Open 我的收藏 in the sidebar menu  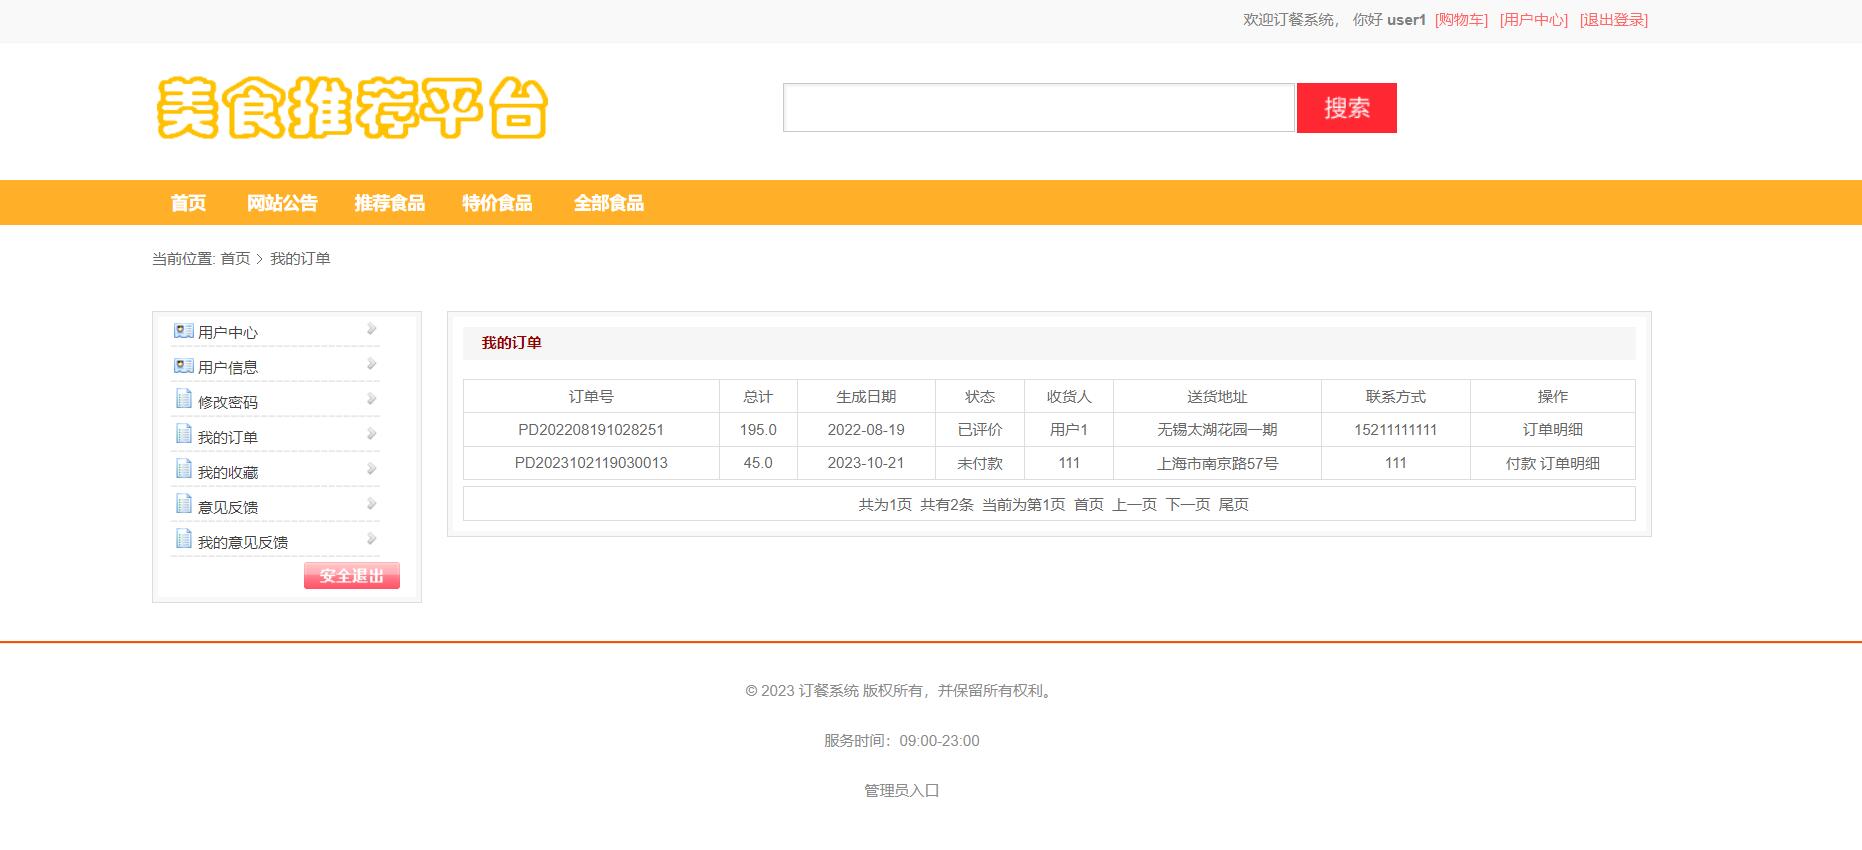click(228, 472)
